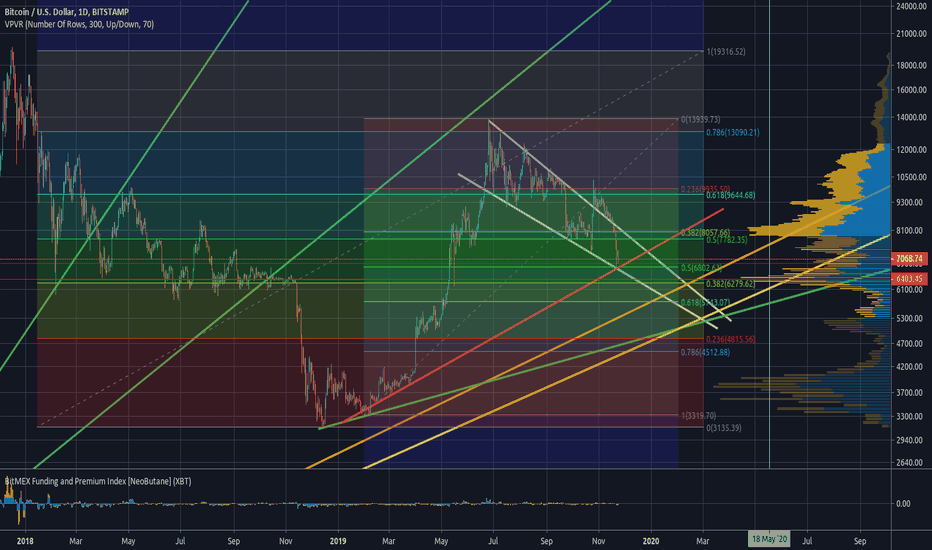This screenshot has height=550, width=932.
Task: Click the highlighted 18 May '20 date label
Action: click(x=769, y=539)
